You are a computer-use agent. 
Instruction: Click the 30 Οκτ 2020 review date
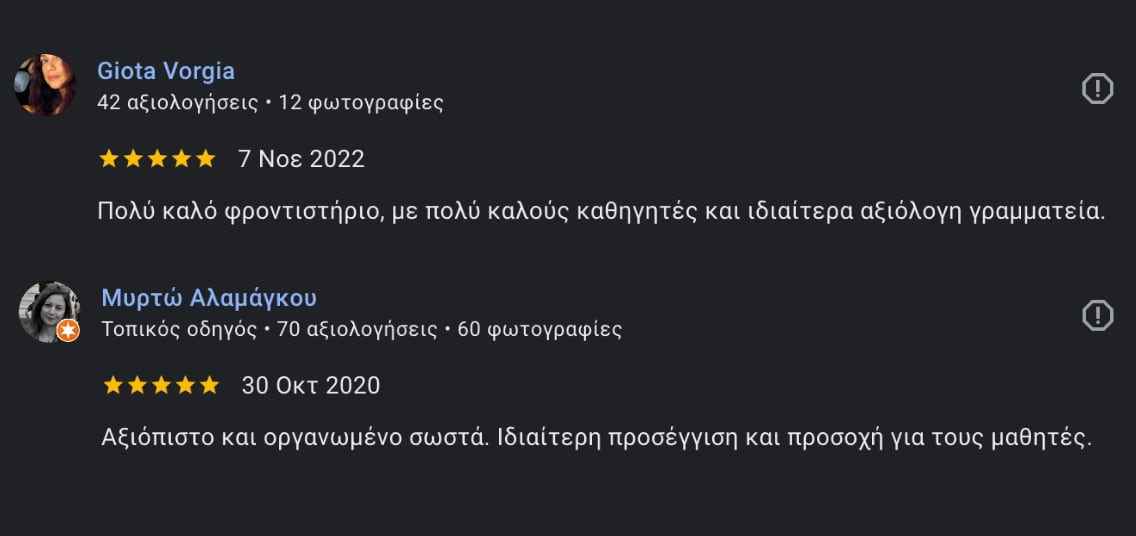(x=311, y=385)
